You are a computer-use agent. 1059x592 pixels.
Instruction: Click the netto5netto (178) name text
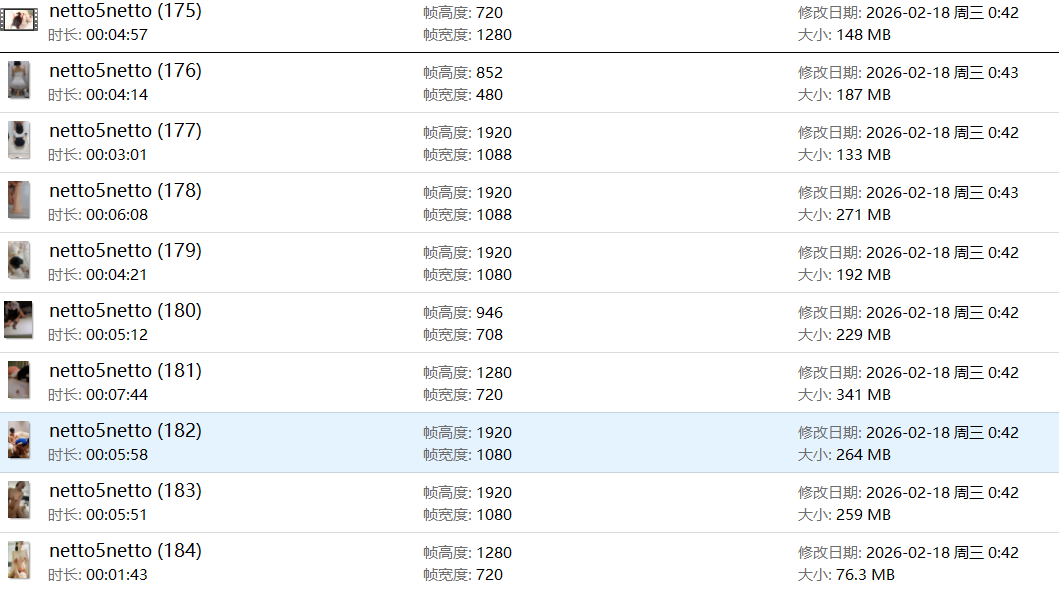point(125,191)
